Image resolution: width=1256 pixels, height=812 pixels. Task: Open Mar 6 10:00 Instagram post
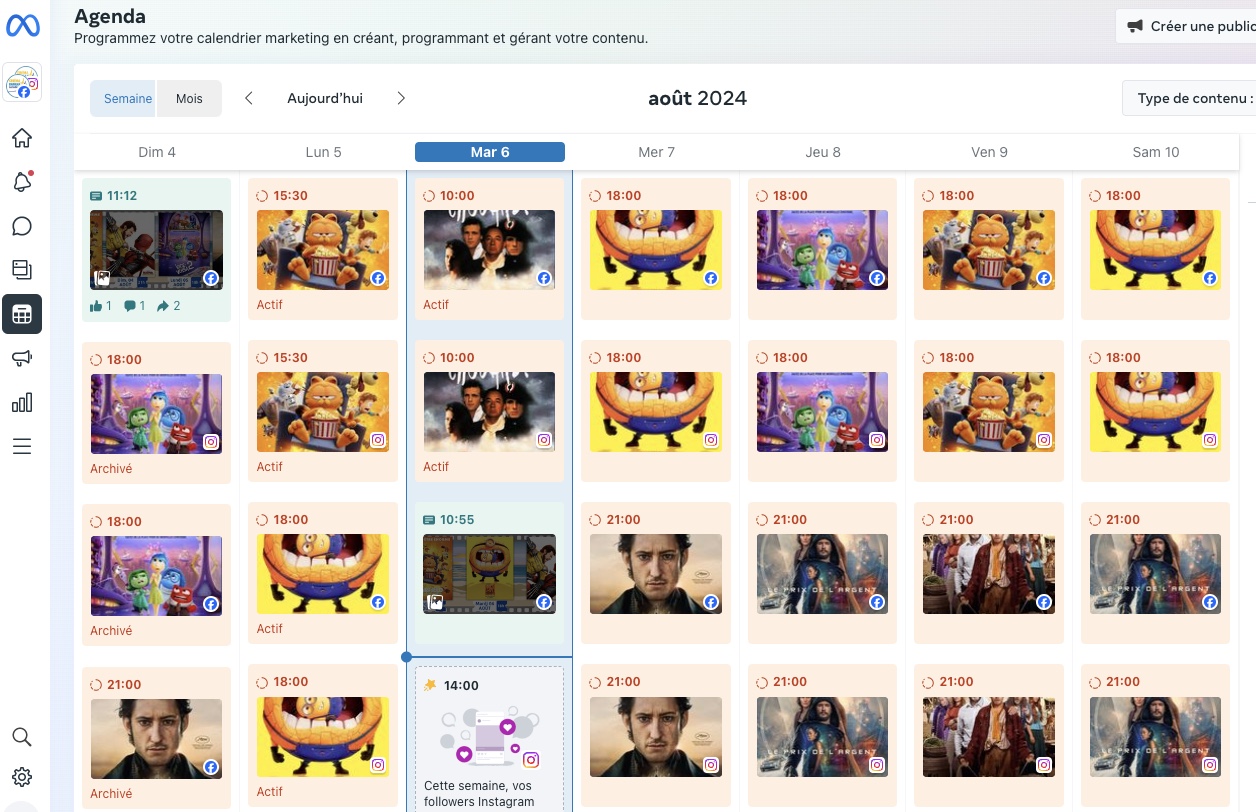click(x=489, y=411)
